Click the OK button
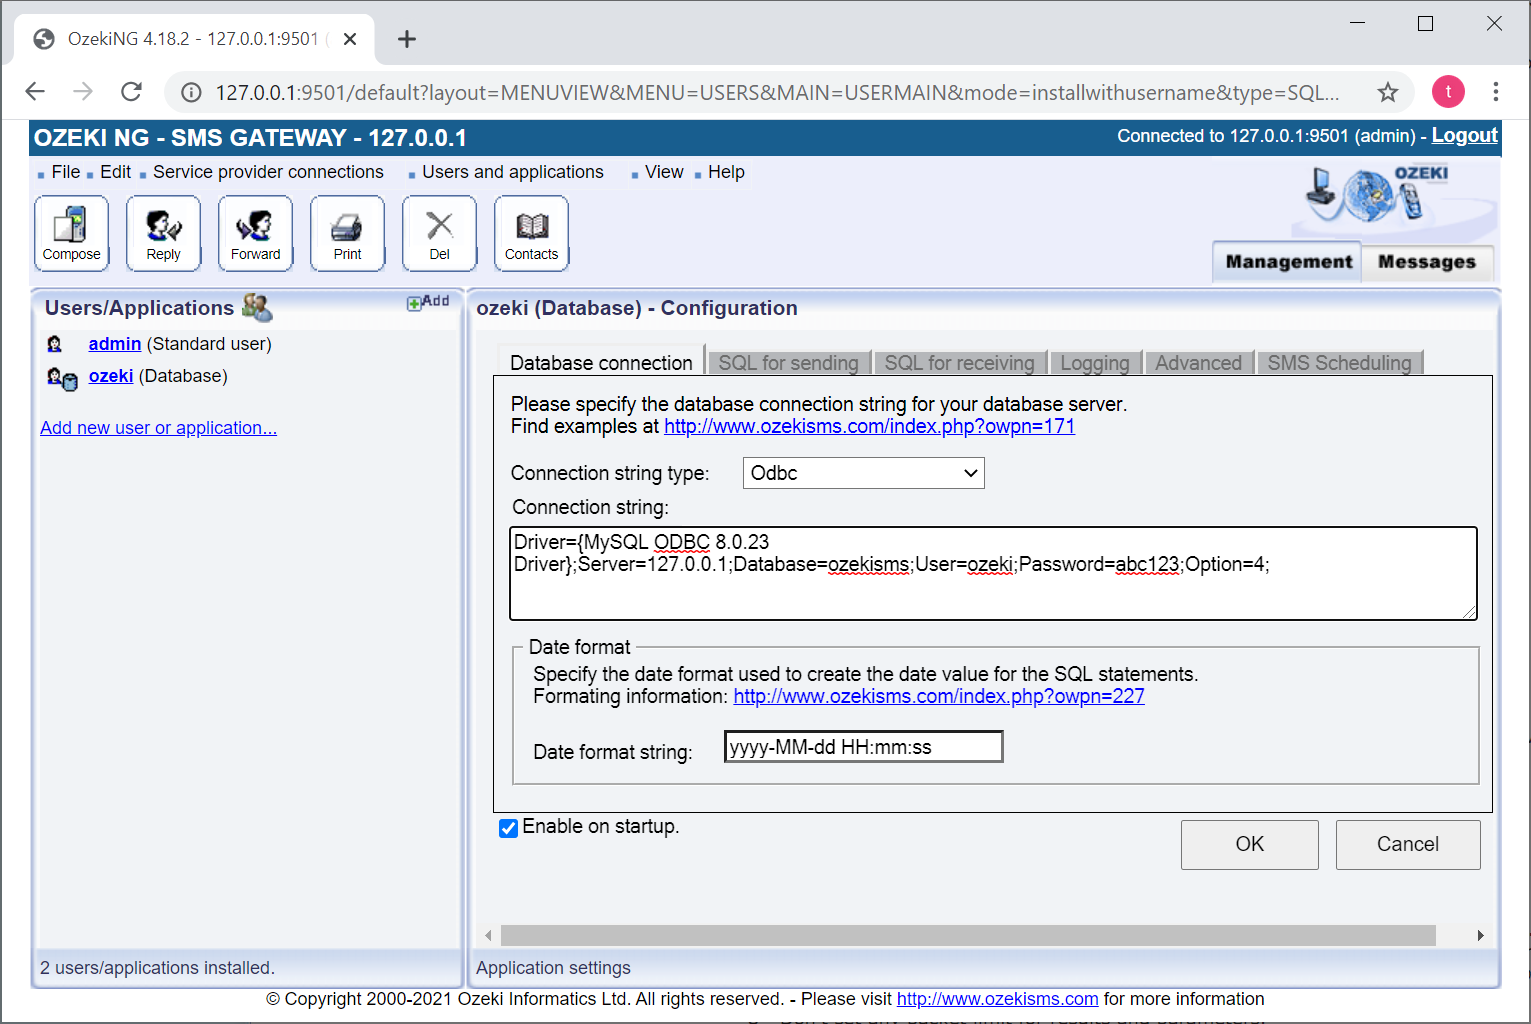1531x1024 pixels. 1249,844
